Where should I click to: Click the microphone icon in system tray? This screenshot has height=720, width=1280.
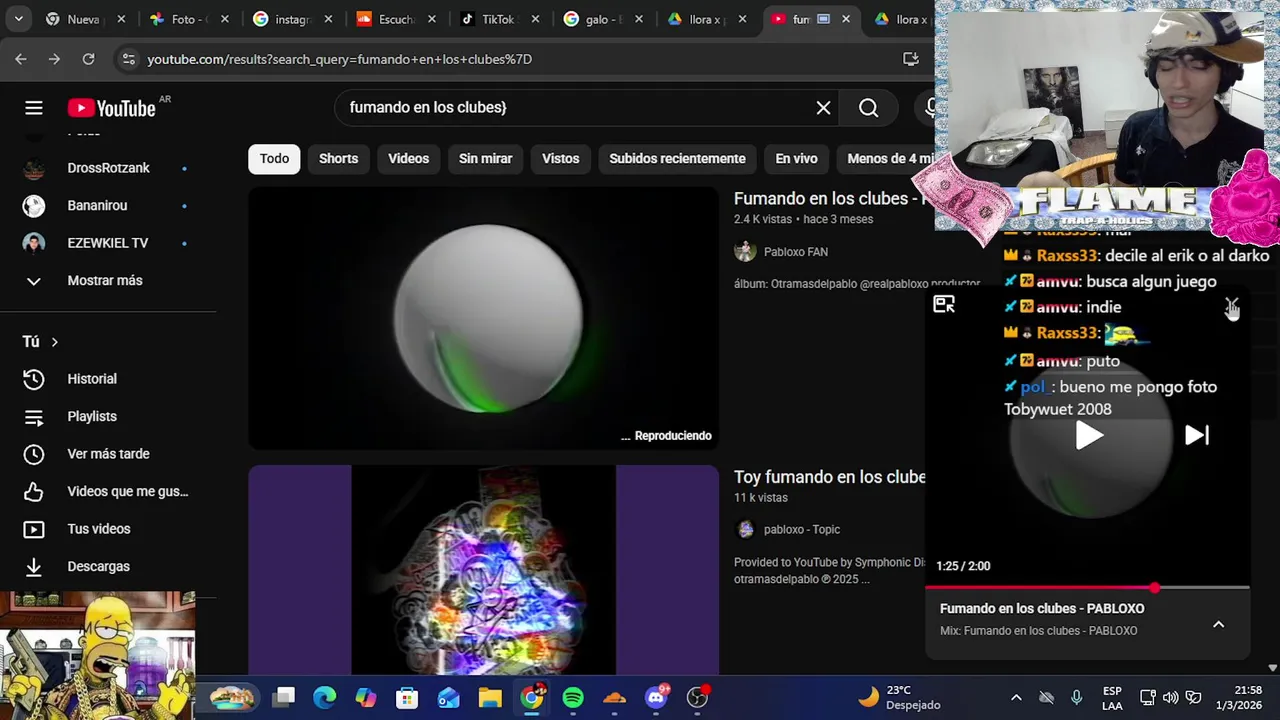(1076, 697)
